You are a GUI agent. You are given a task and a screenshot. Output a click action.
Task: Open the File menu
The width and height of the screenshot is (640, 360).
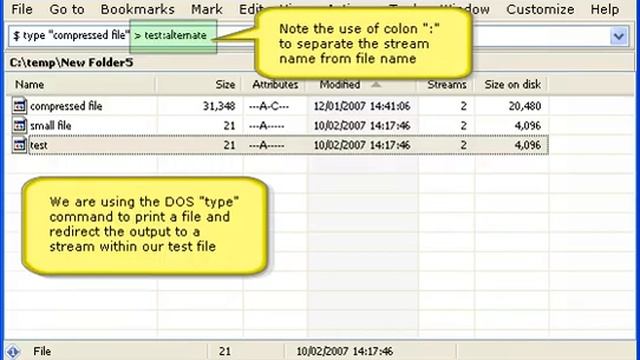[22, 9]
